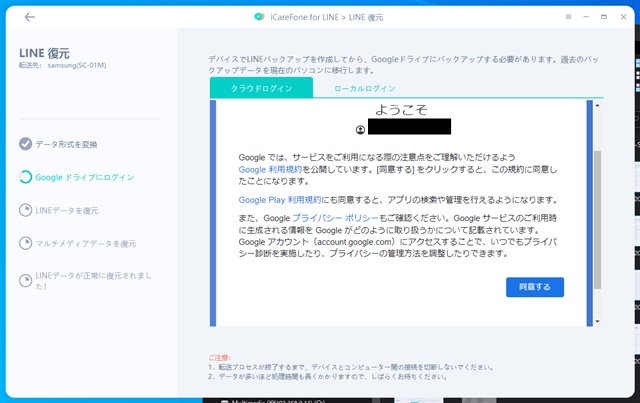Switch to the ローカルログイン tab
Viewport: 640px width, 403px height.
pyautogui.click(x=364, y=88)
